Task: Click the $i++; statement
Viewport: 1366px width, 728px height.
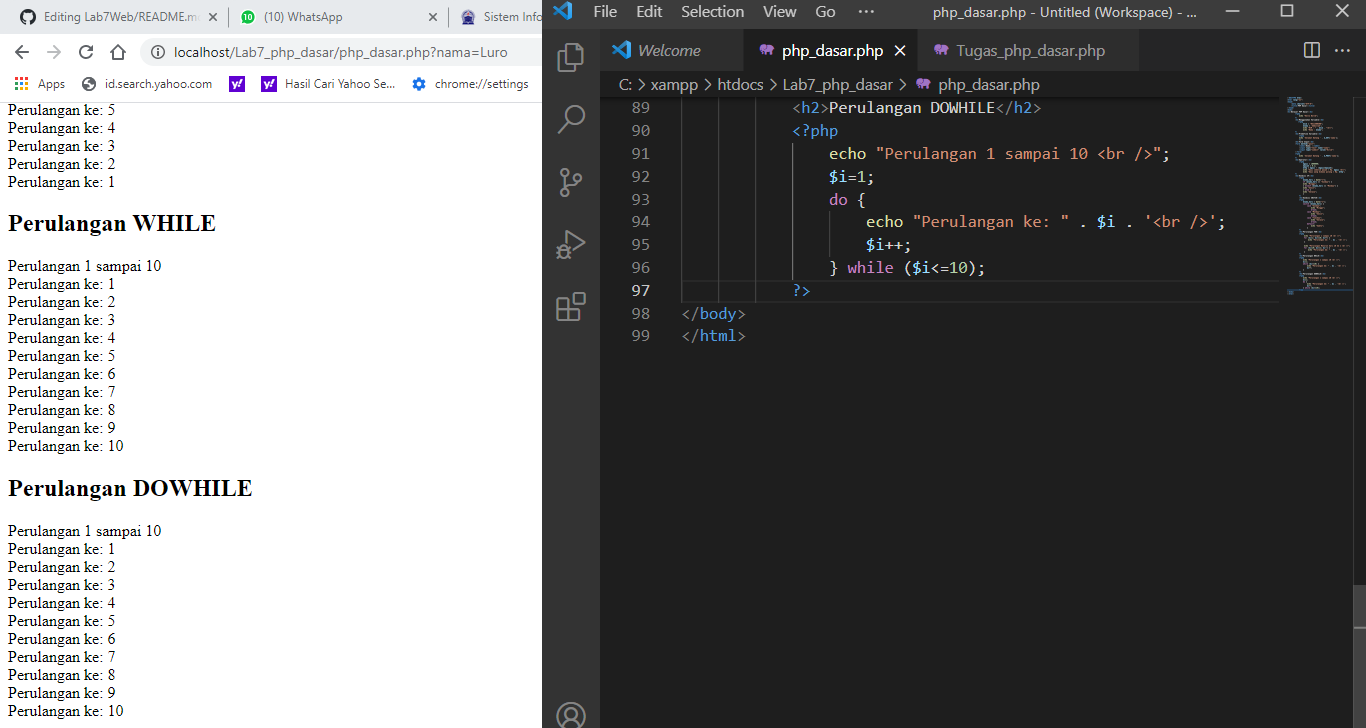Action: click(889, 245)
